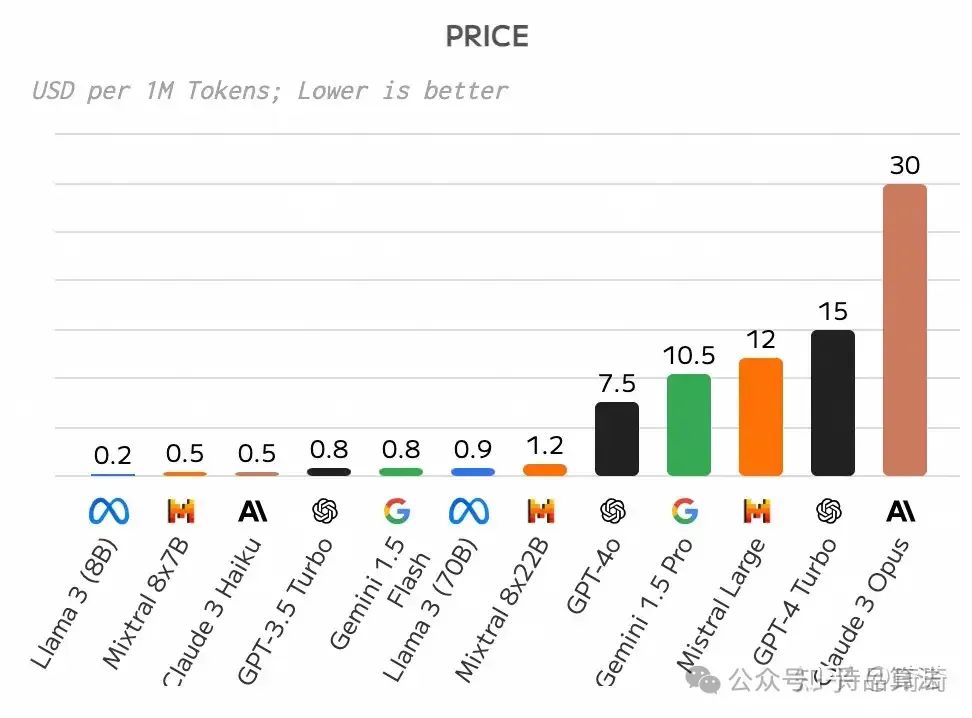Click the Mixtral 8x22B axis label
Screen dimensions: 972x718
[504, 612]
